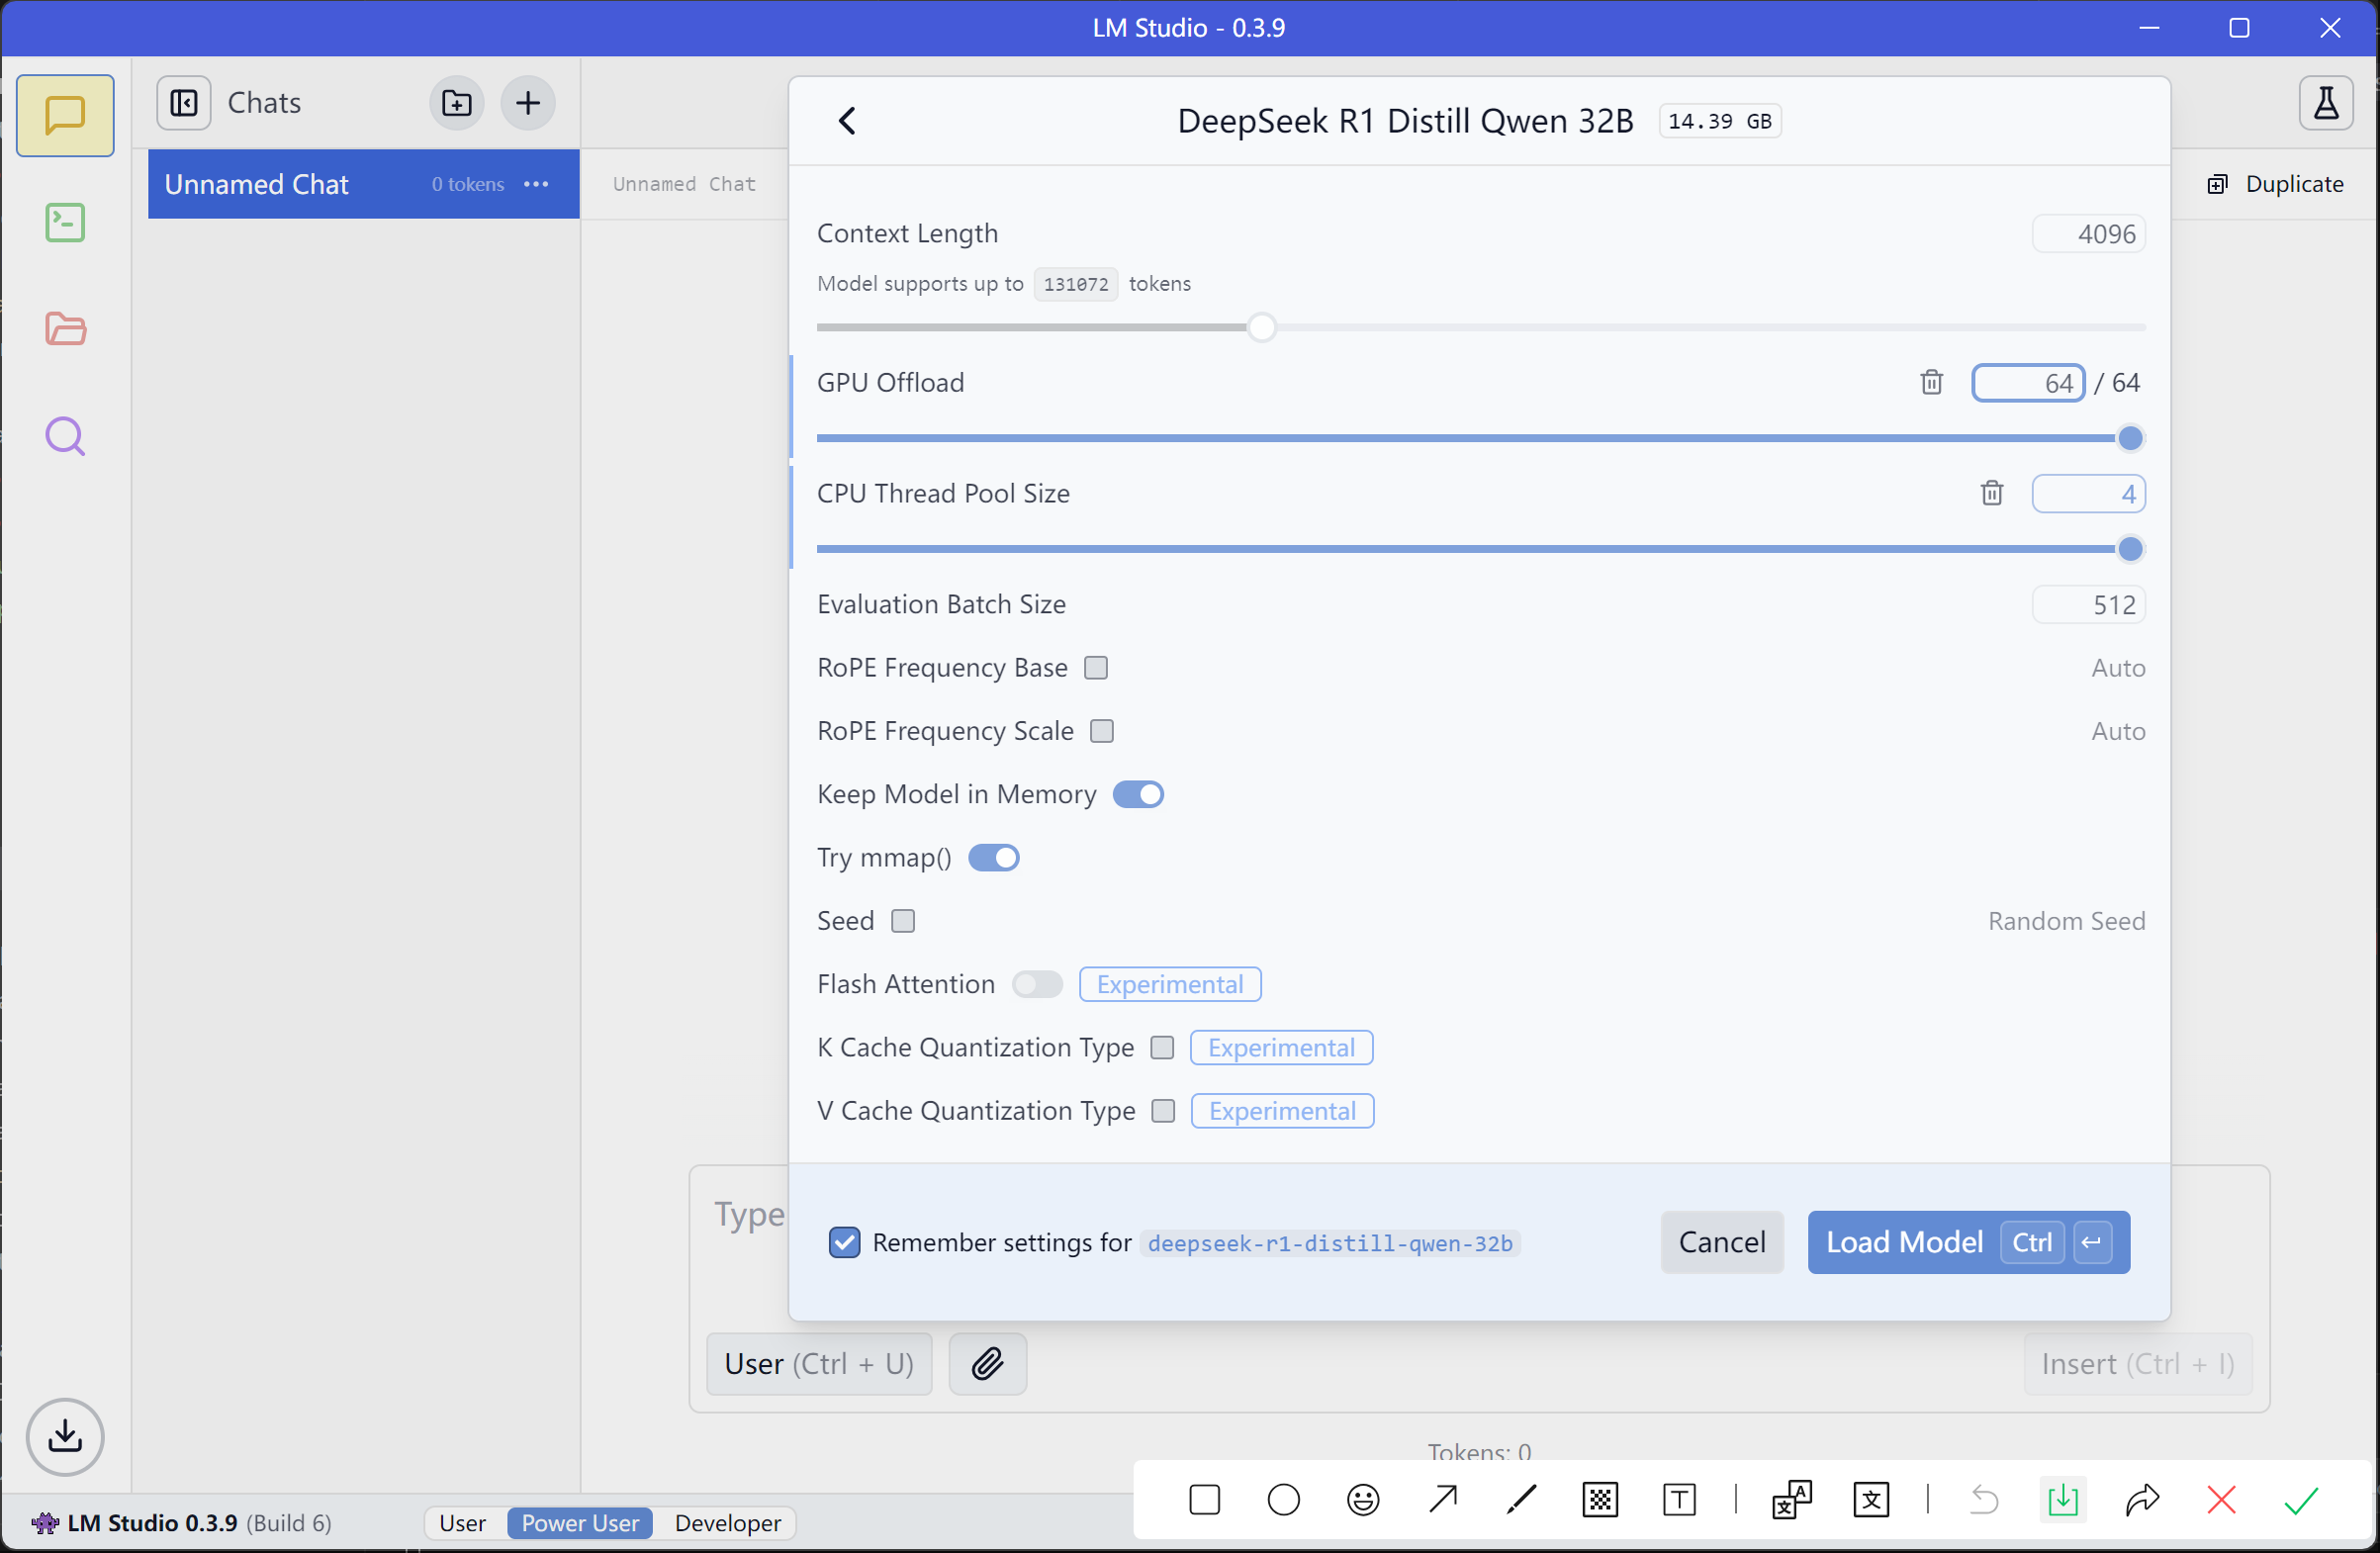Click the Context Length slider handle

(x=1261, y=327)
